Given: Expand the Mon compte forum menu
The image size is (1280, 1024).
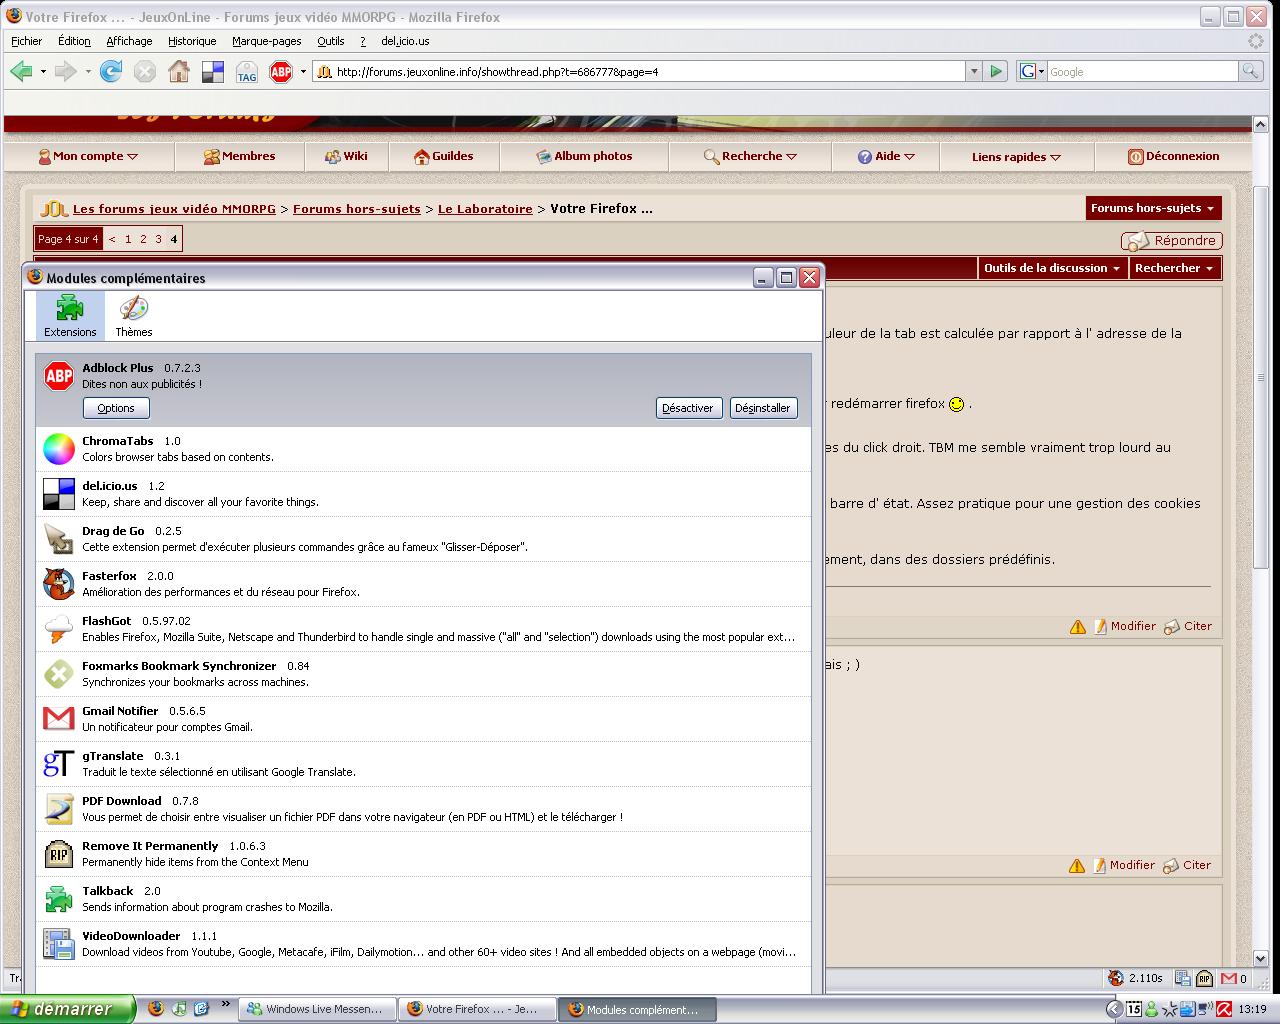Looking at the screenshot, I should tap(88, 156).
